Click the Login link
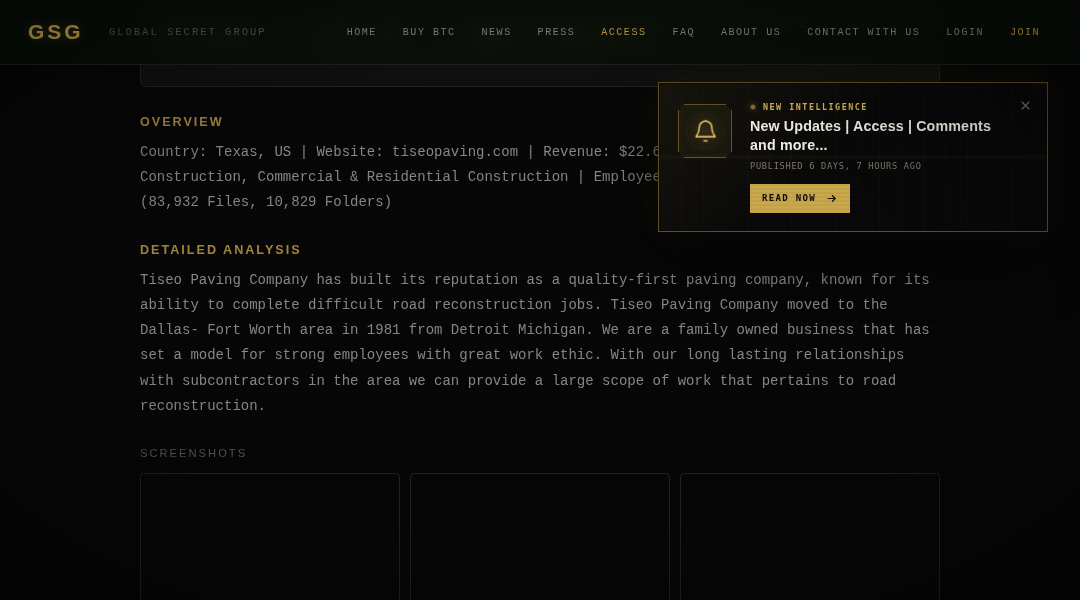 (x=965, y=32)
